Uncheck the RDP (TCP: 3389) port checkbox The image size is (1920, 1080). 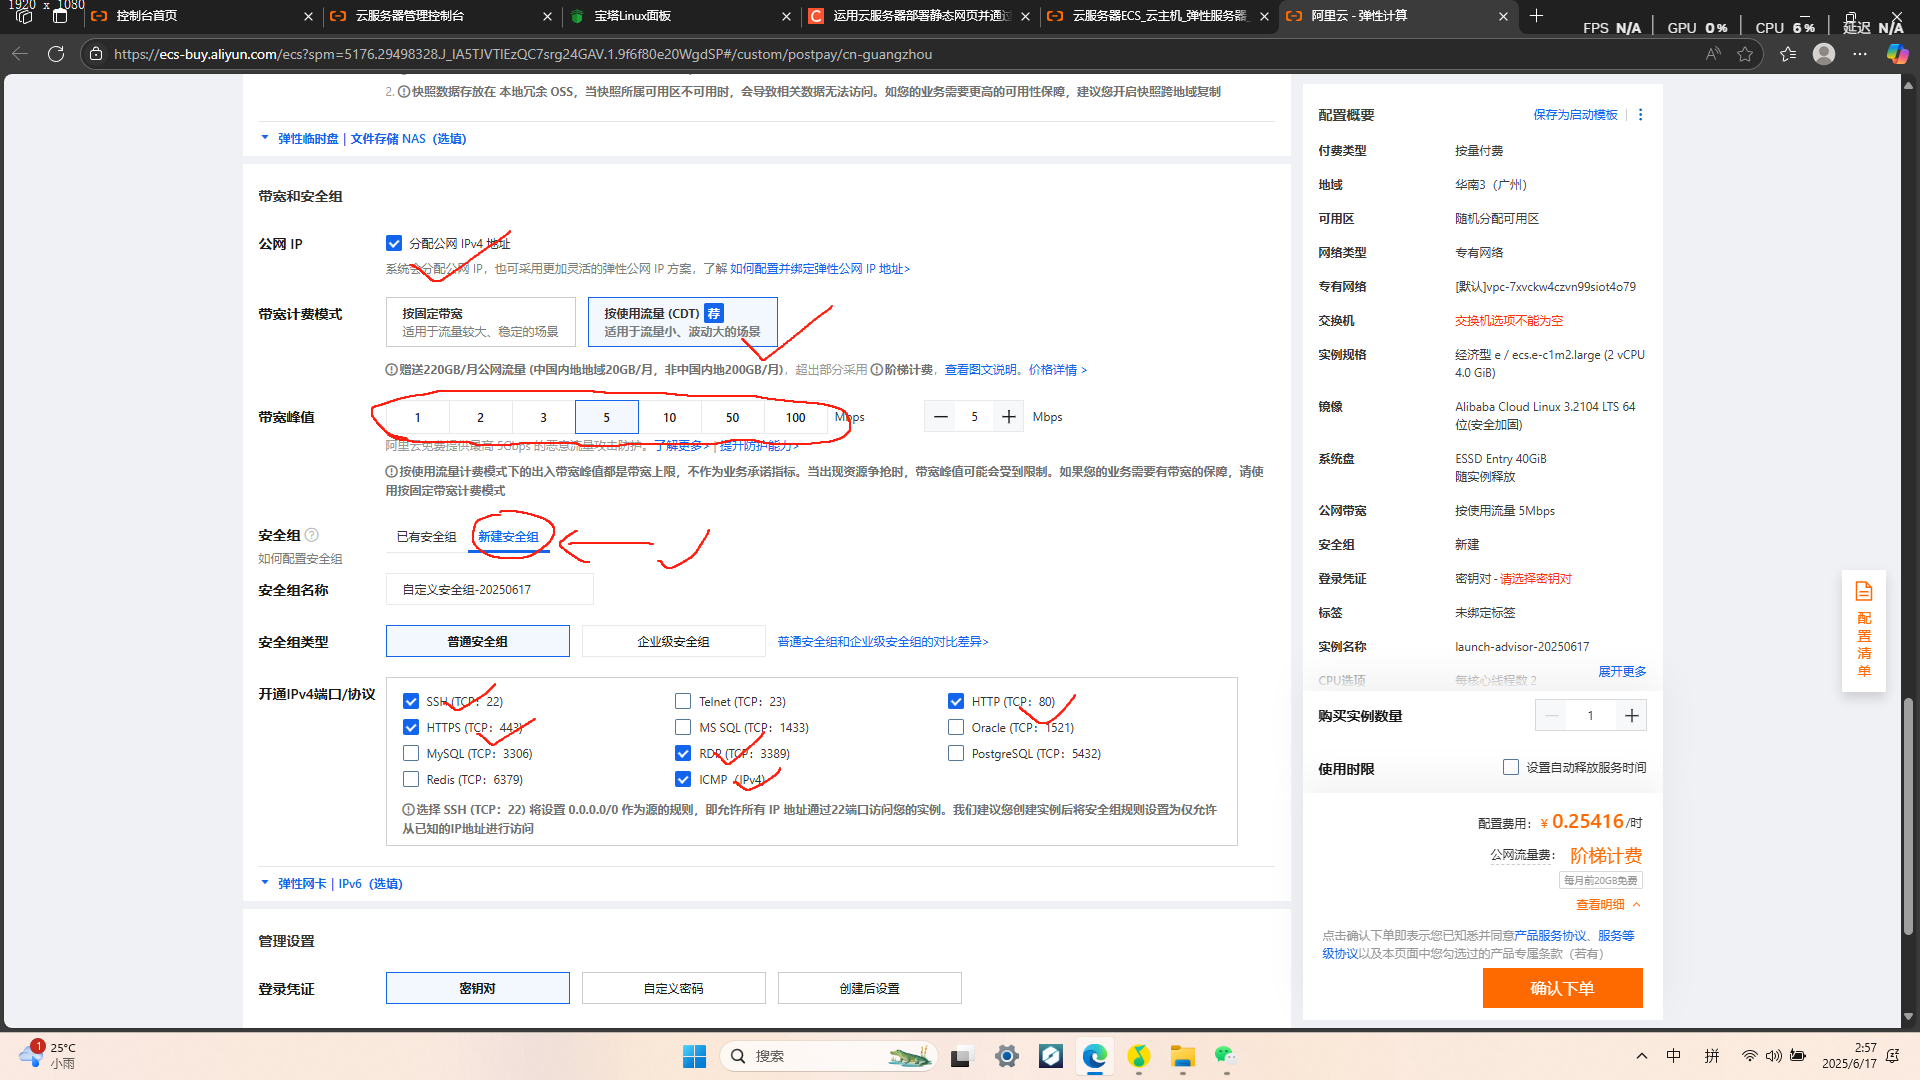tap(683, 753)
